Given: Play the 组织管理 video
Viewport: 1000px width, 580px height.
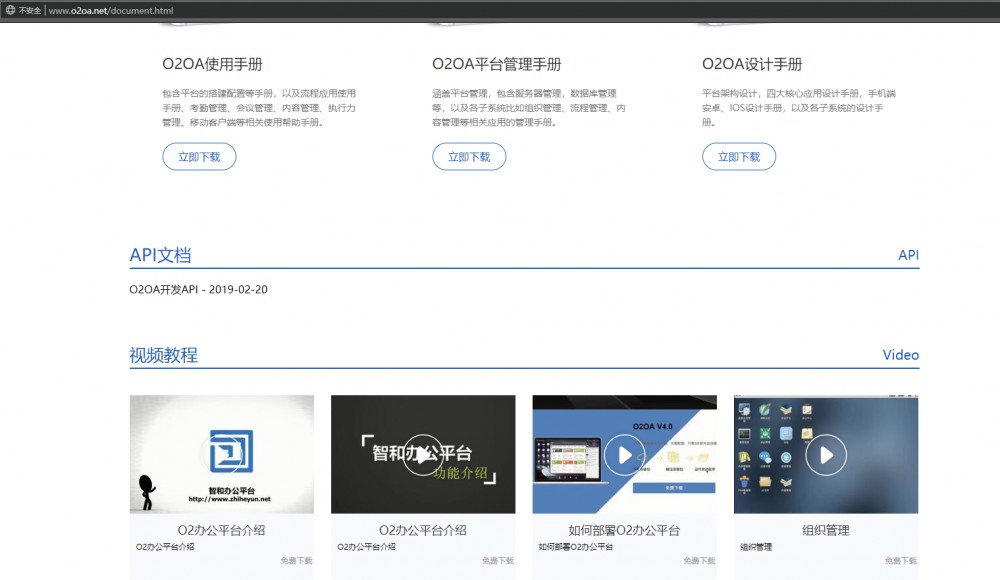Looking at the screenshot, I should (x=826, y=455).
